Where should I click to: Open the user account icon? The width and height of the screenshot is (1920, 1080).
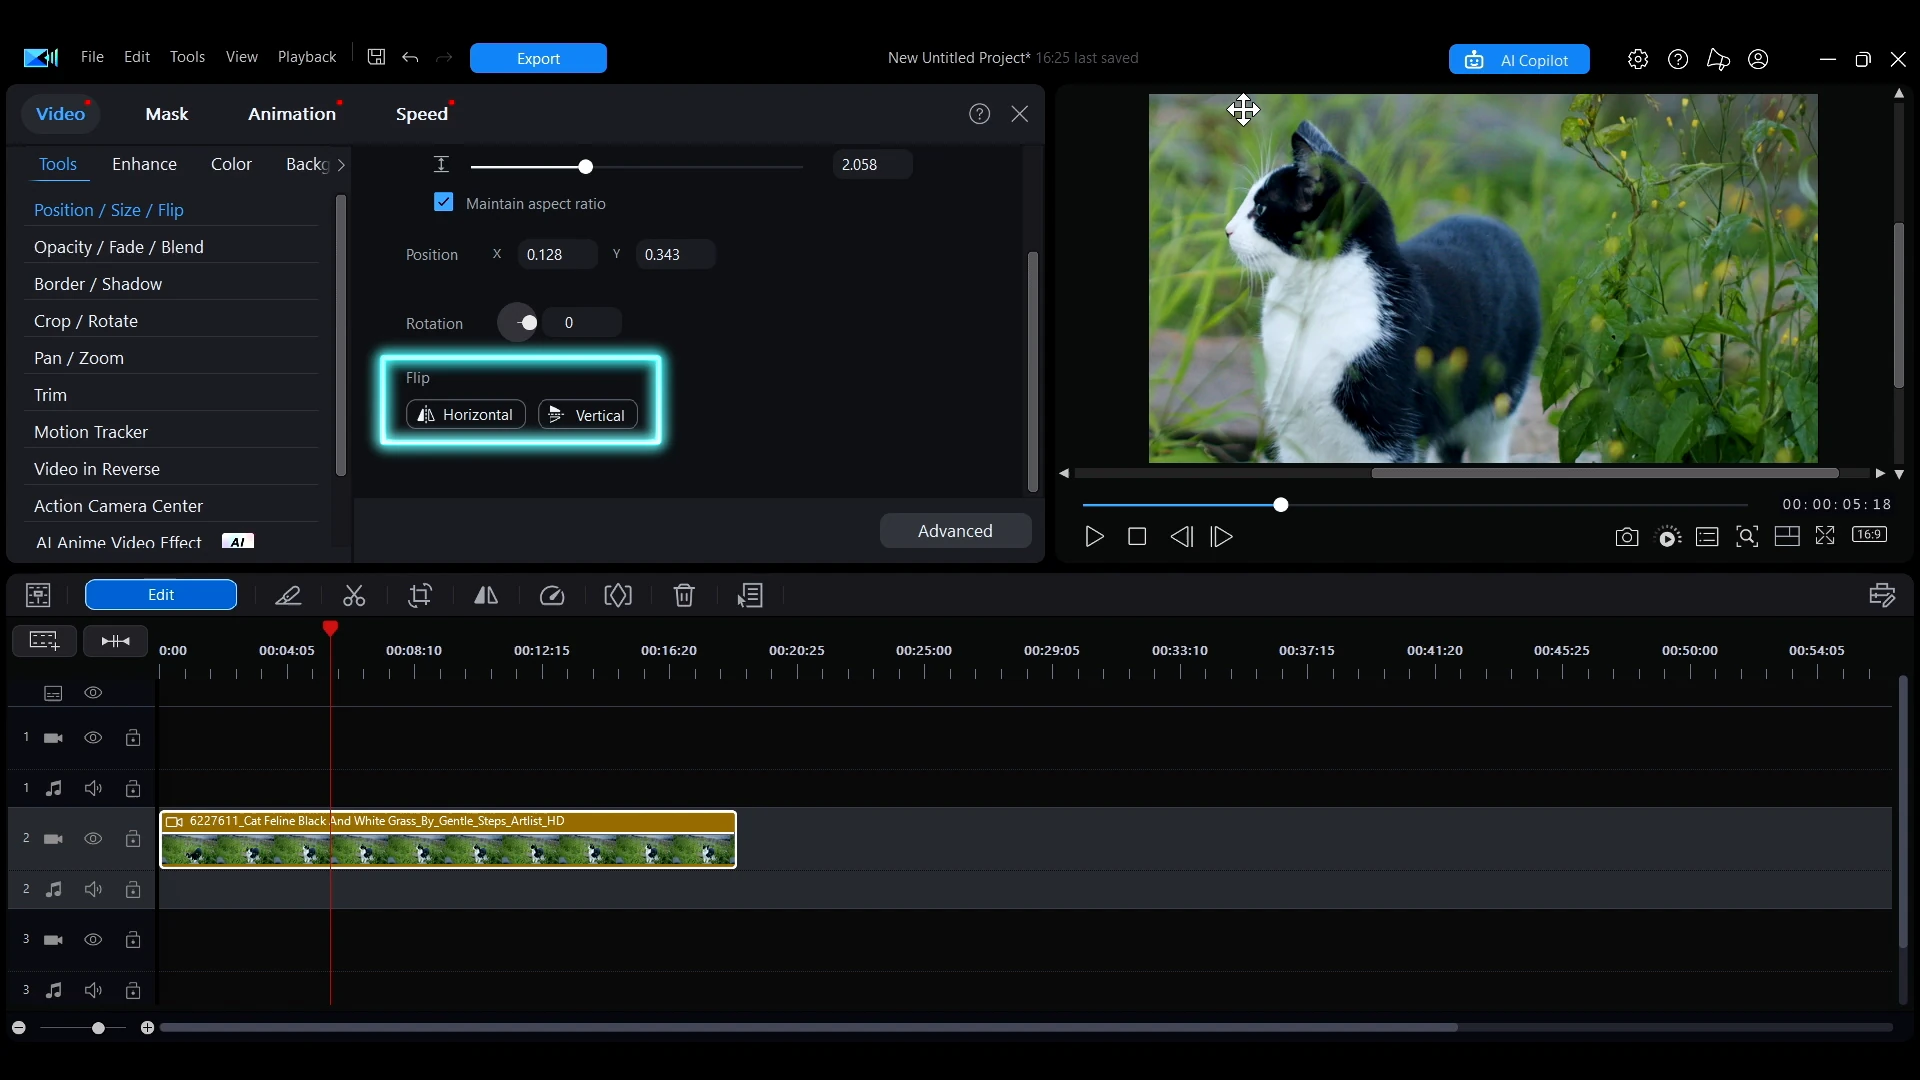pos(1758,59)
